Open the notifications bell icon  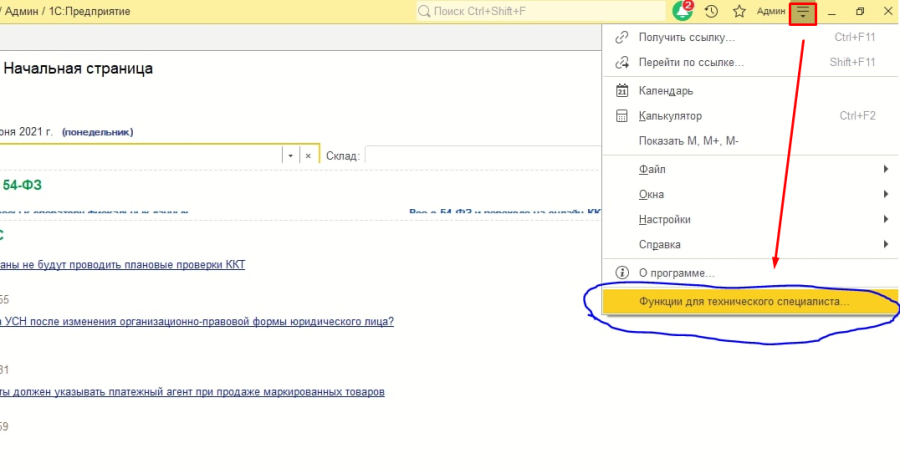[683, 12]
